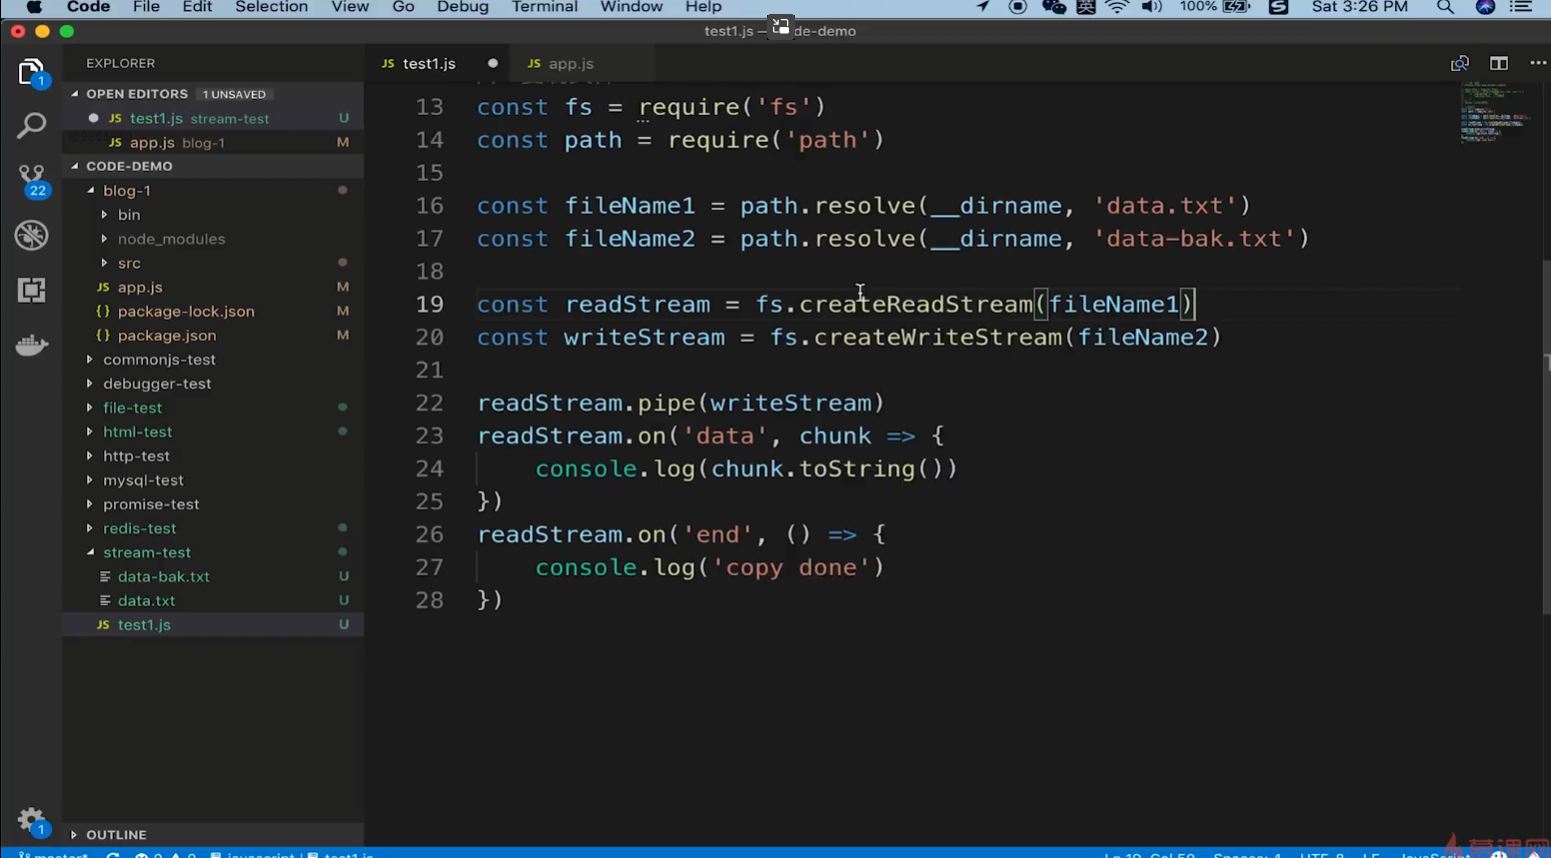This screenshot has height=858, width=1551.
Task: Open Spotlight search in the menu bar
Action: (1445, 7)
